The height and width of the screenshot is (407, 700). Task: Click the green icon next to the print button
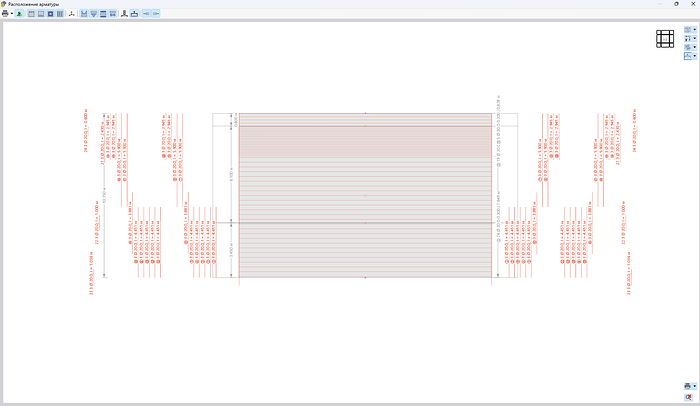20,14
